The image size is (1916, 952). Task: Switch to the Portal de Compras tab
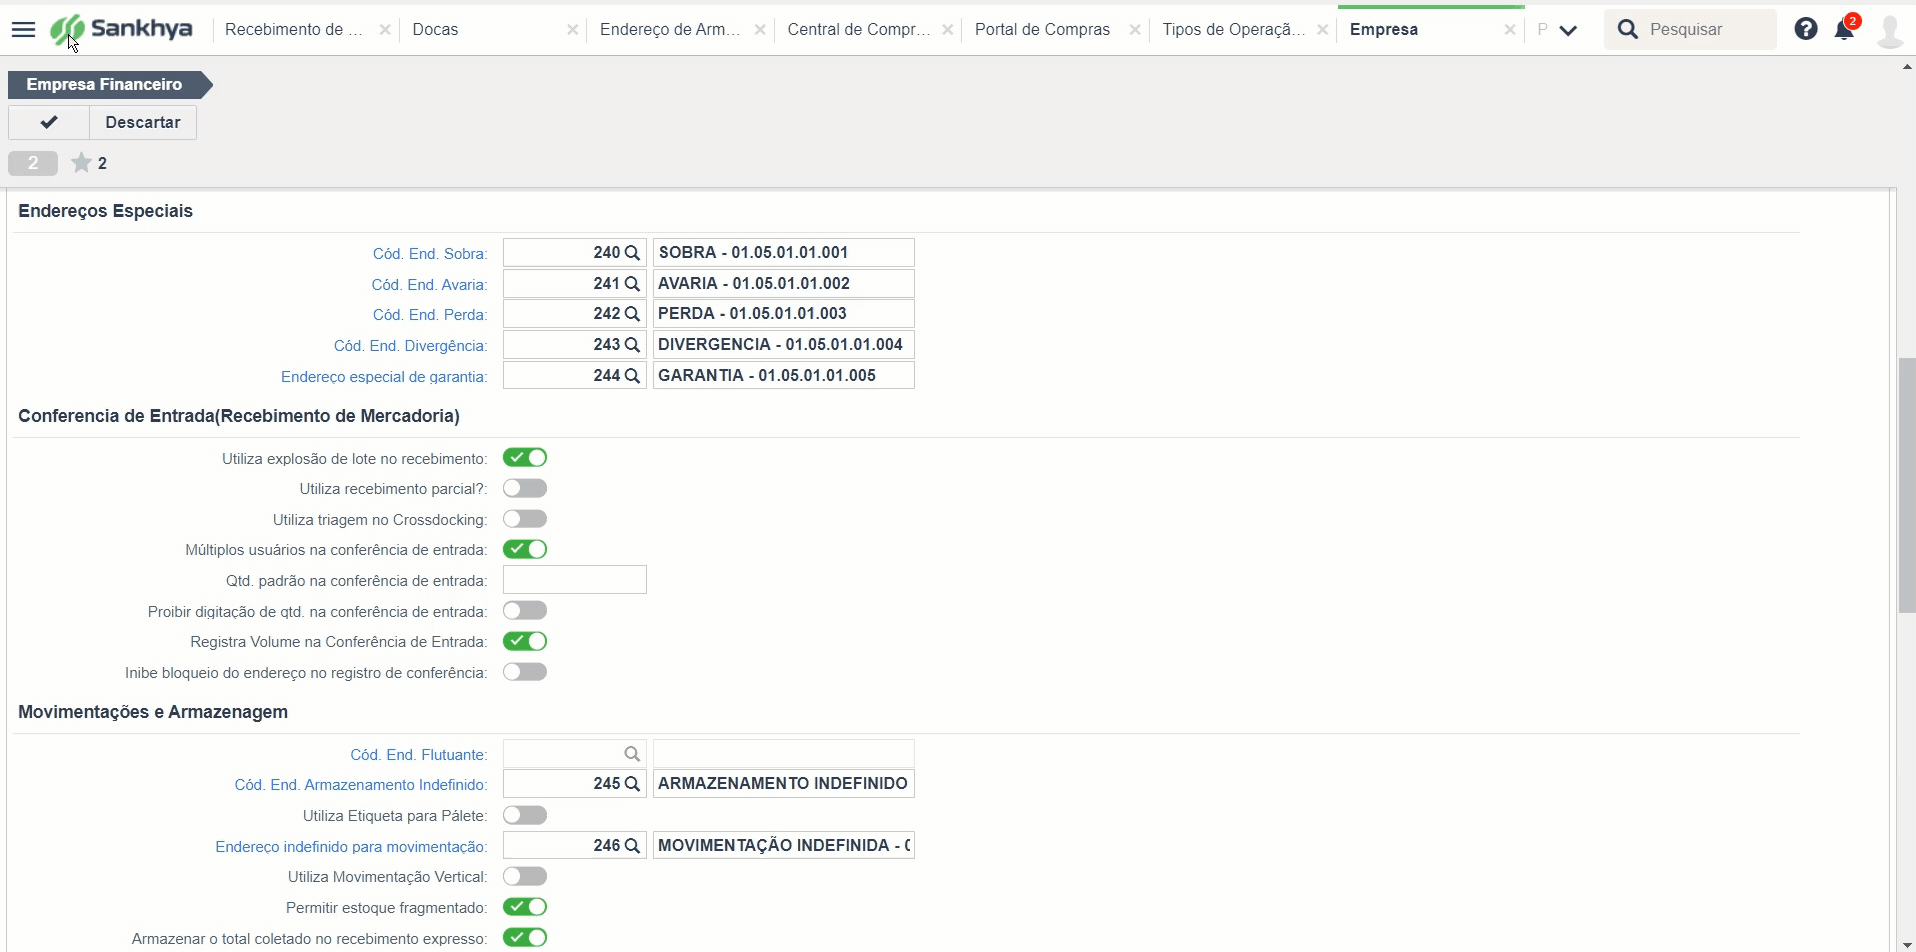pos(1043,30)
